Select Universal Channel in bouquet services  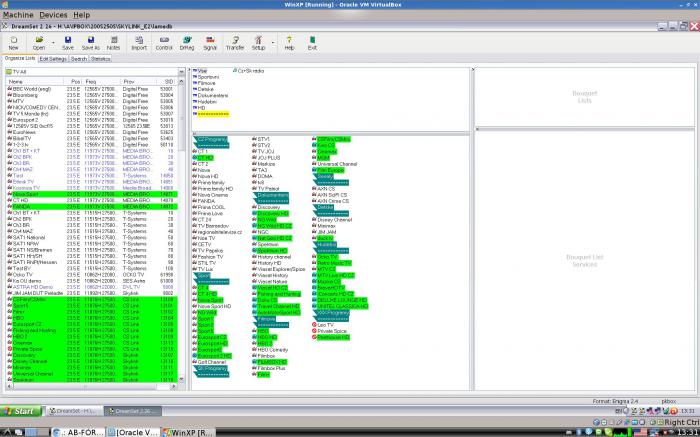point(334,164)
